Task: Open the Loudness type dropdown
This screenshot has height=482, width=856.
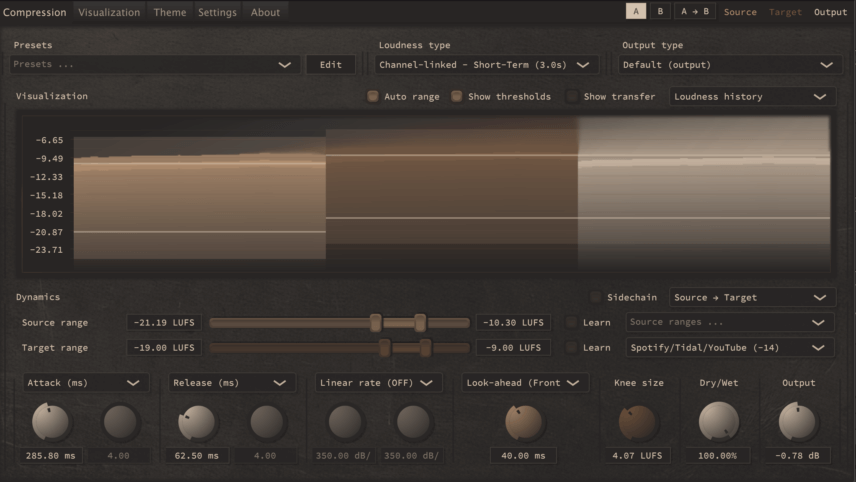Action: [x=486, y=64]
